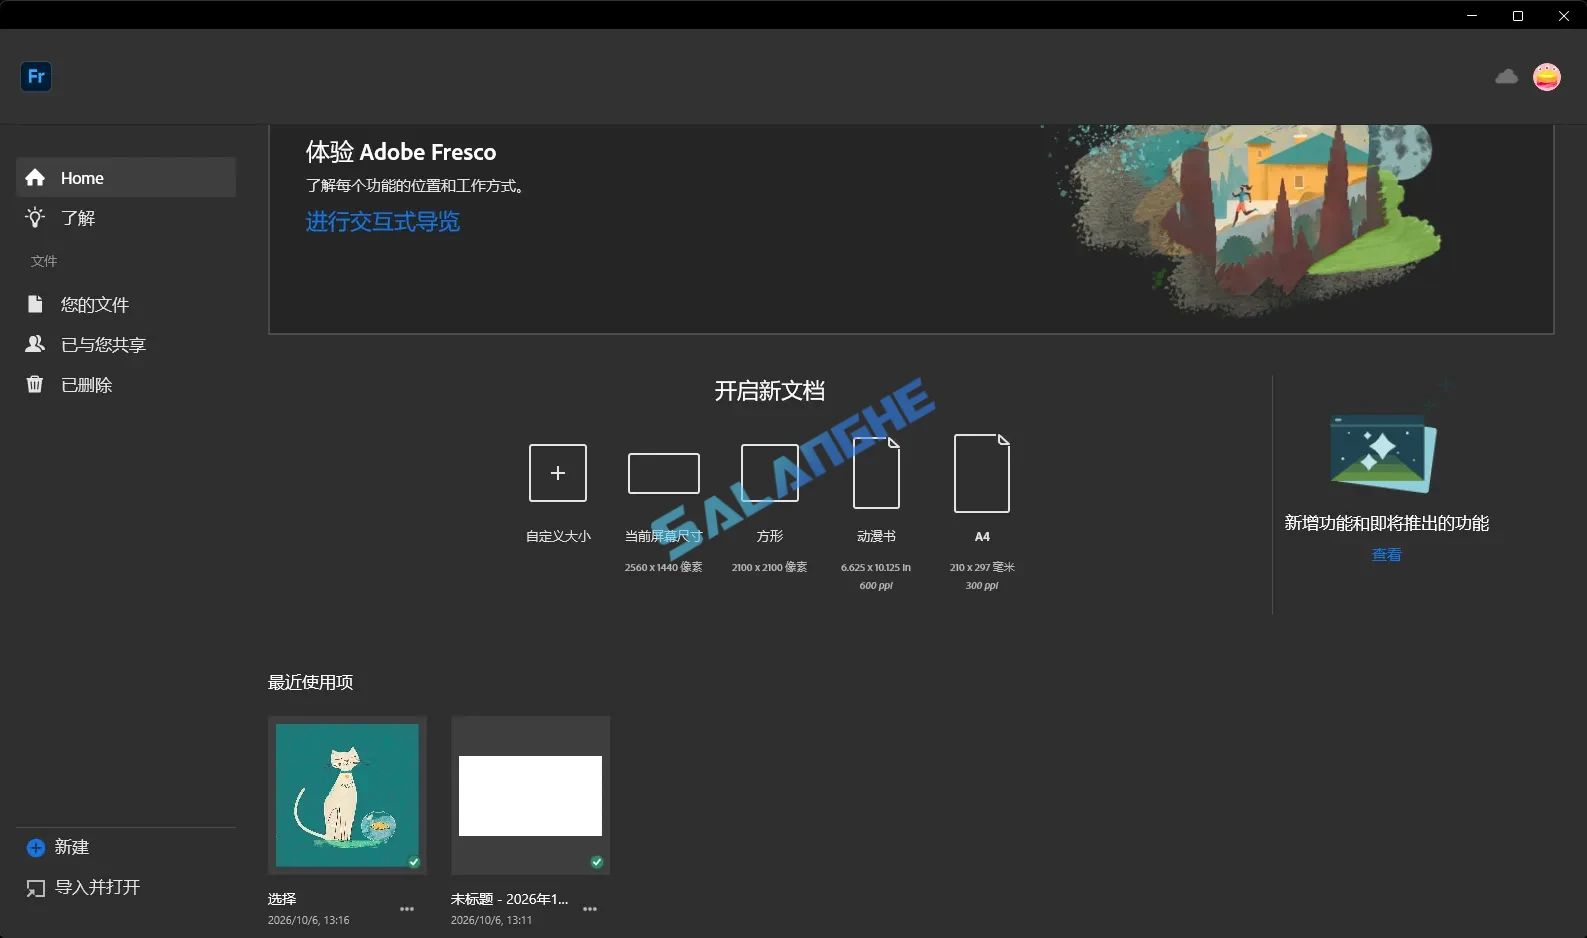Click the blue plus icon for 新建

(35, 848)
